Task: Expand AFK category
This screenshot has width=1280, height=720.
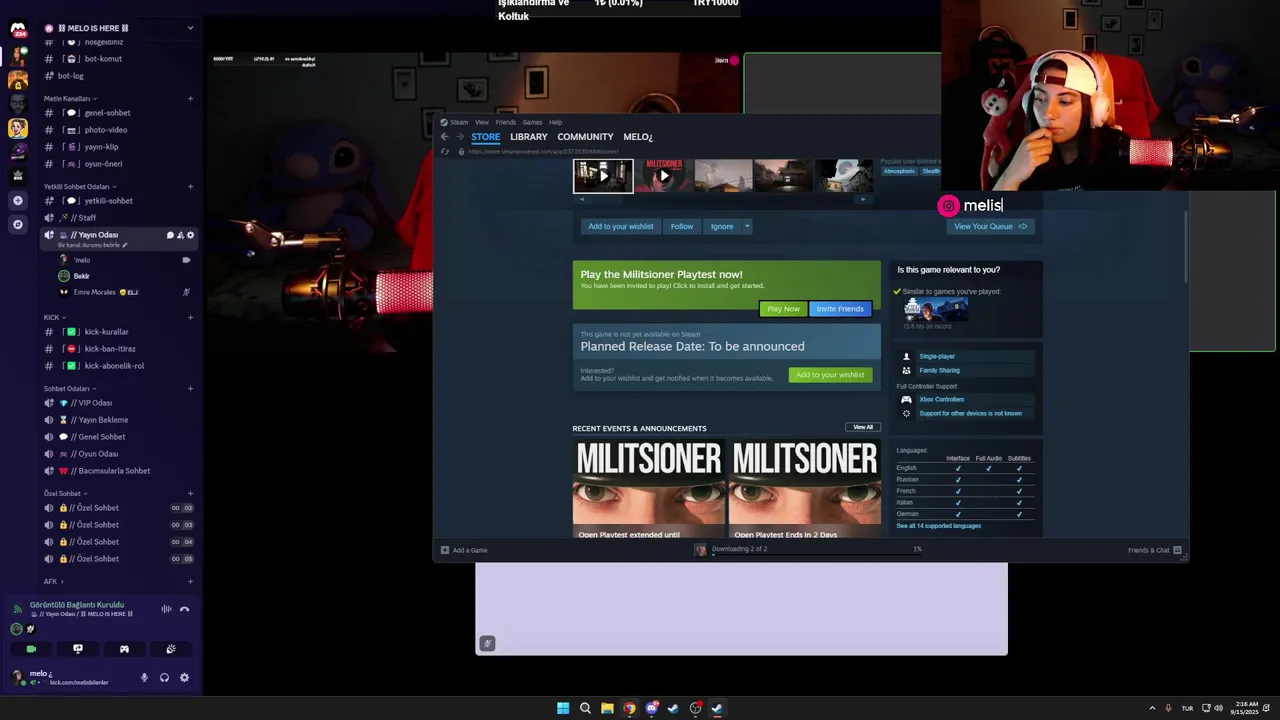Action: coord(52,582)
